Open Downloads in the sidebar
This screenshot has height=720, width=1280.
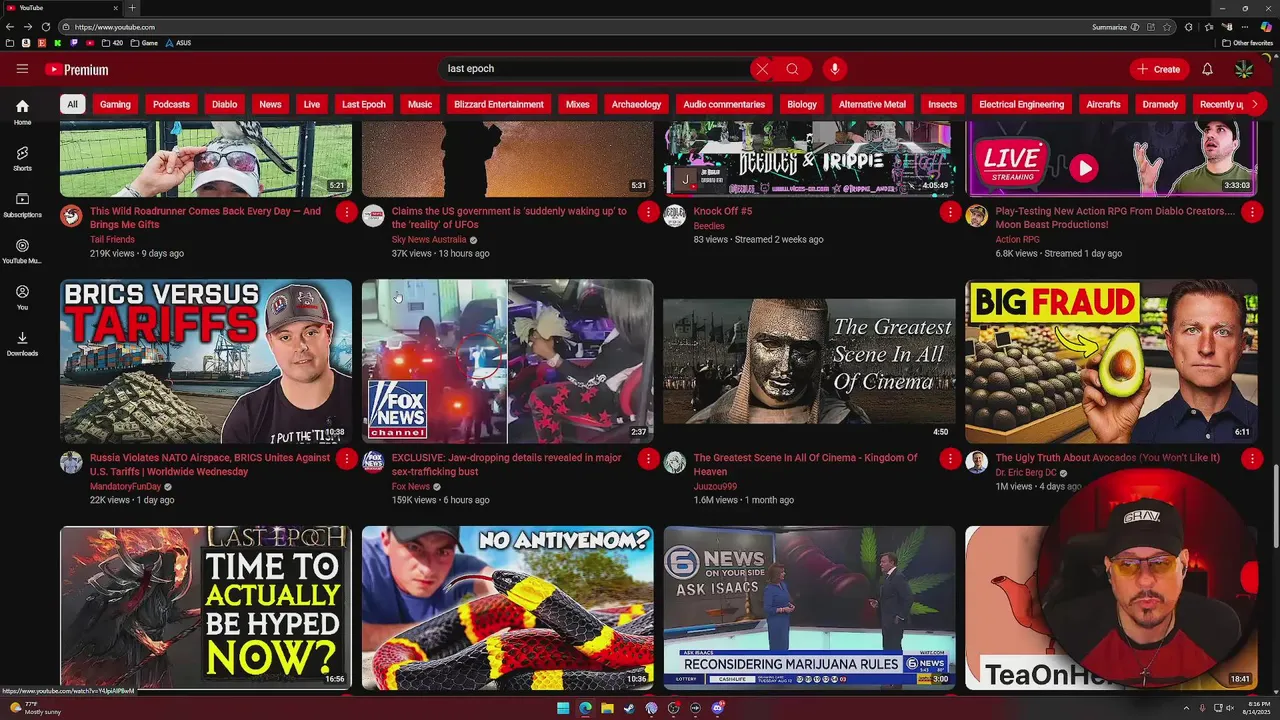[x=22, y=344]
